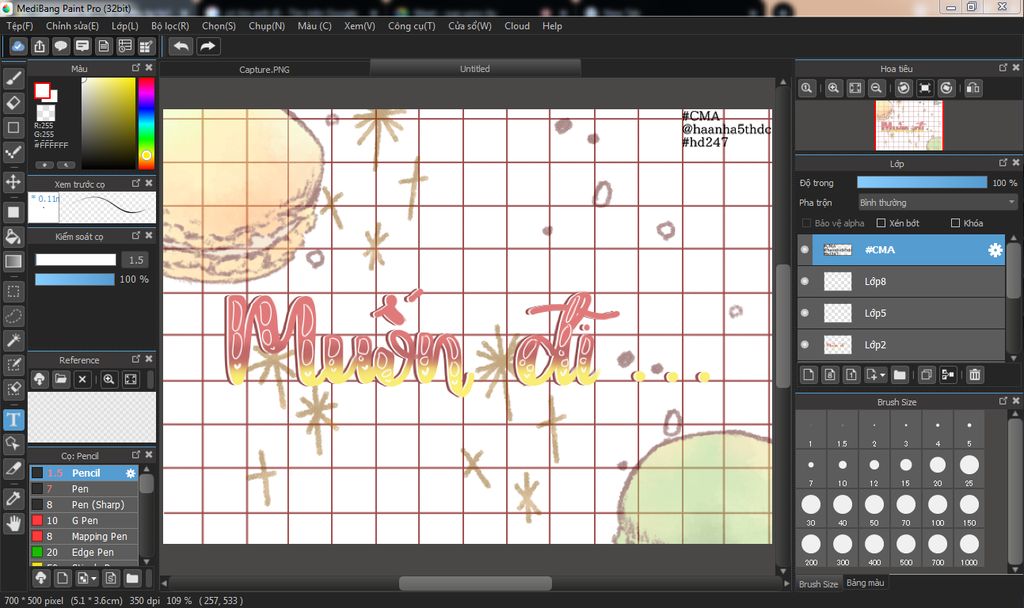The width and height of the screenshot is (1024, 608).
Task: Hide the Lớp8 layer
Action: [x=805, y=281]
